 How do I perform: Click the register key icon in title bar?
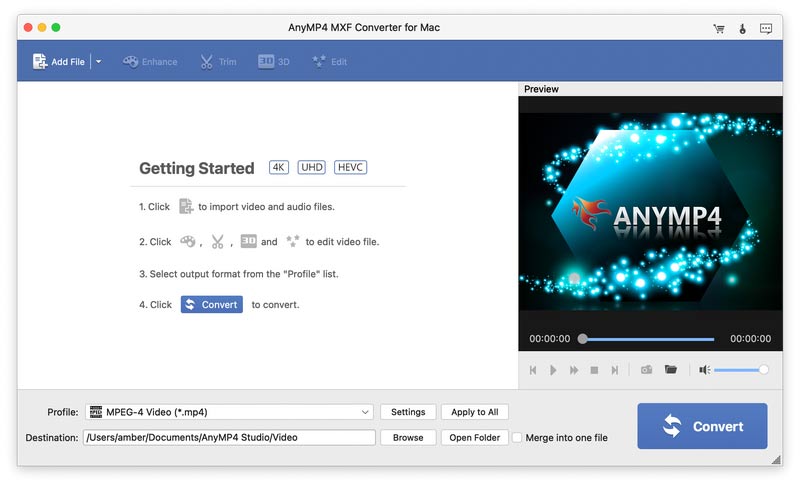(742, 29)
